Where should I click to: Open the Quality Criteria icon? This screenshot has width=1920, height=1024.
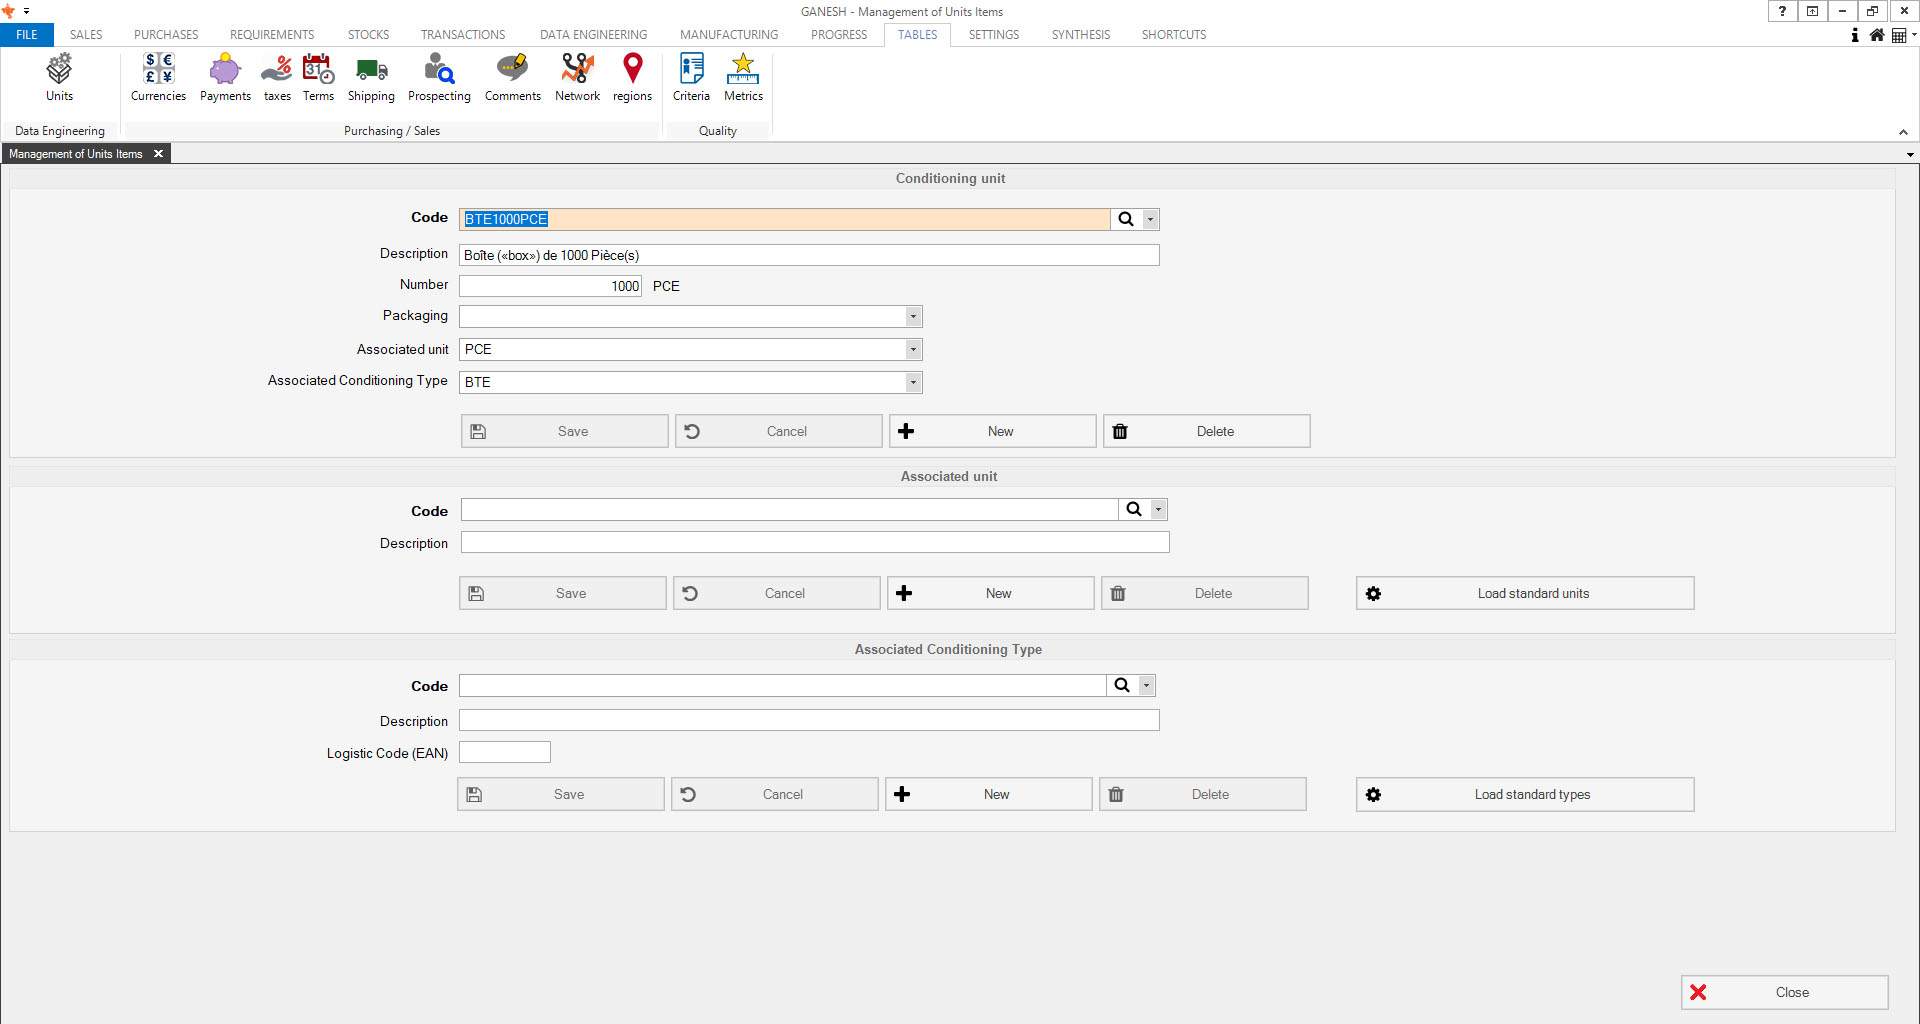point(691,78)
